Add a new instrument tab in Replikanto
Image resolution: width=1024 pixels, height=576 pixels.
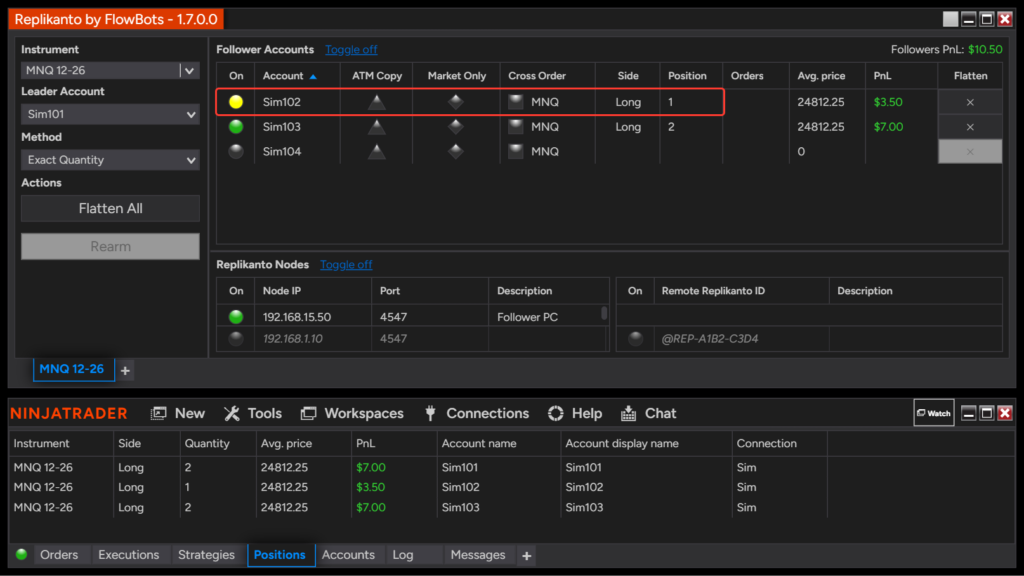click(x=125, y=370)
